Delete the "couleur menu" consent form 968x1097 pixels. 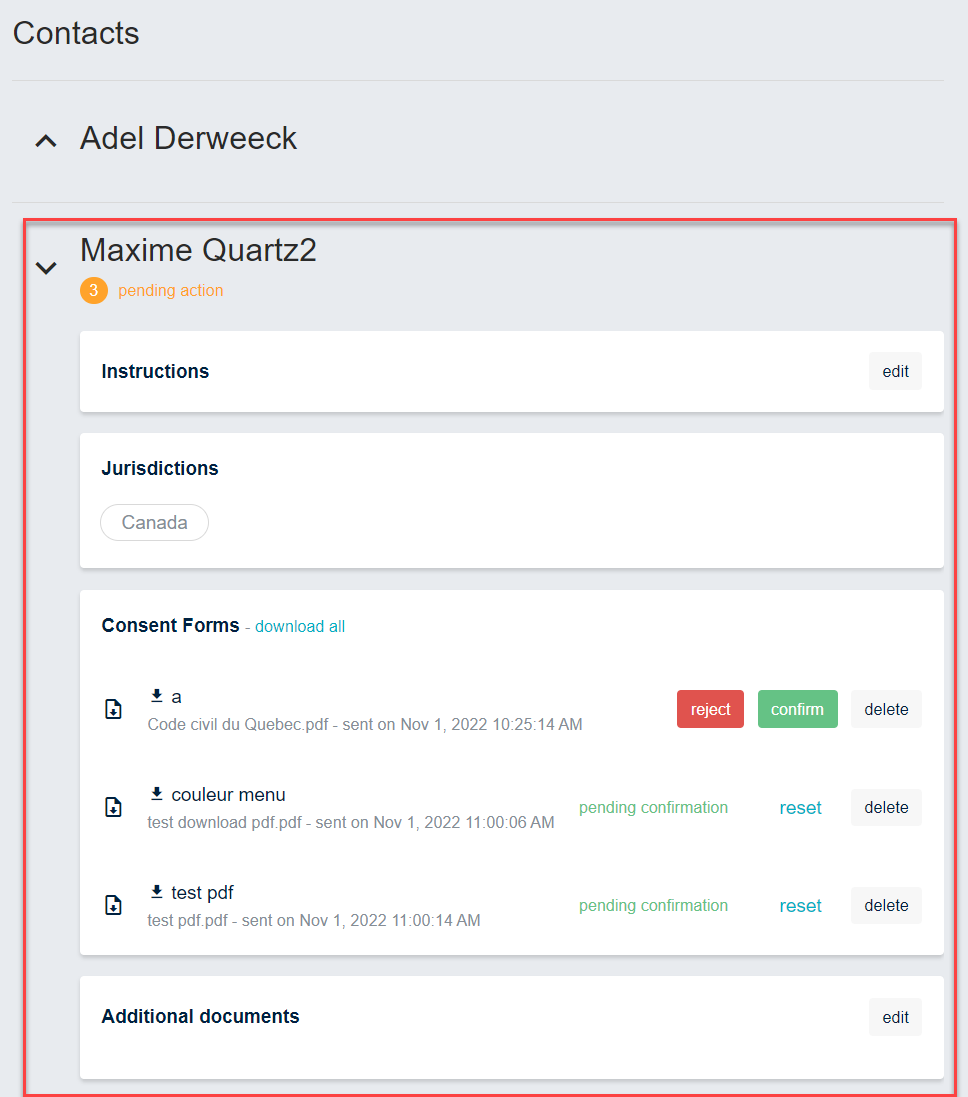(886, 807)
